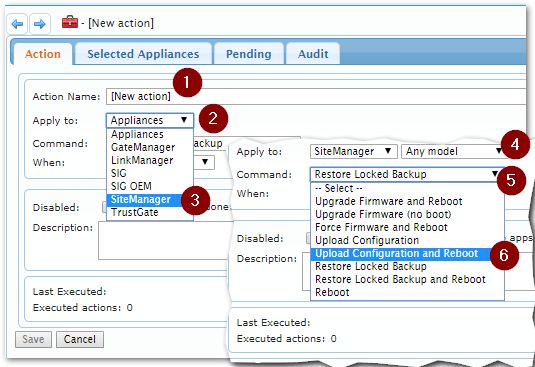The height and width of the screenshot is (367, 535).
Task: Open the Restore Locked Backup command dropdown
Action: click(407, 174)
